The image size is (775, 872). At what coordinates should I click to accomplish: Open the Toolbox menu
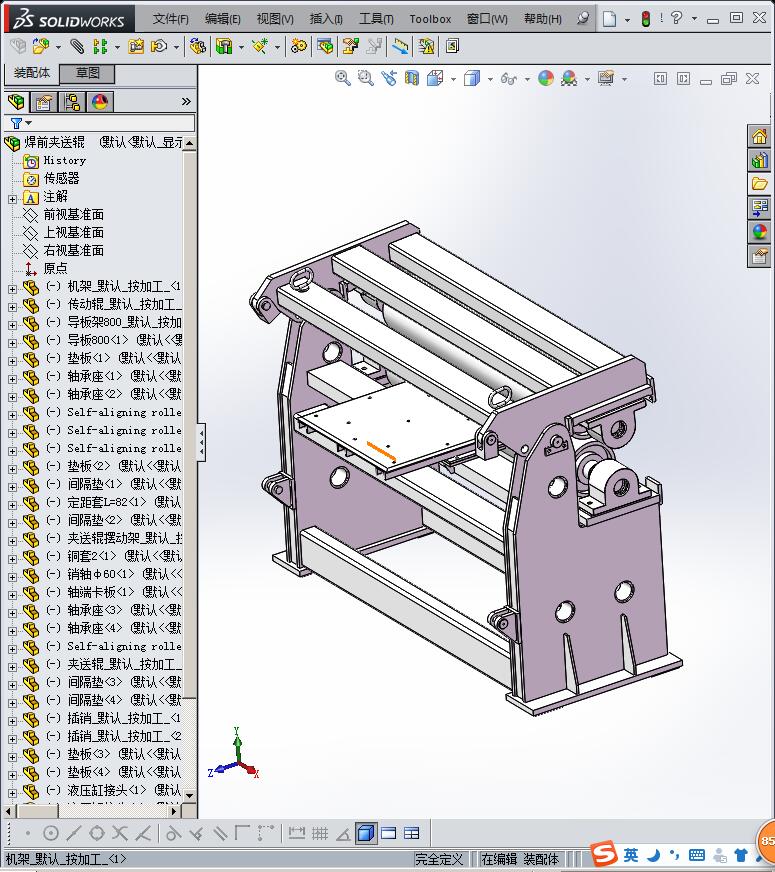430,19
